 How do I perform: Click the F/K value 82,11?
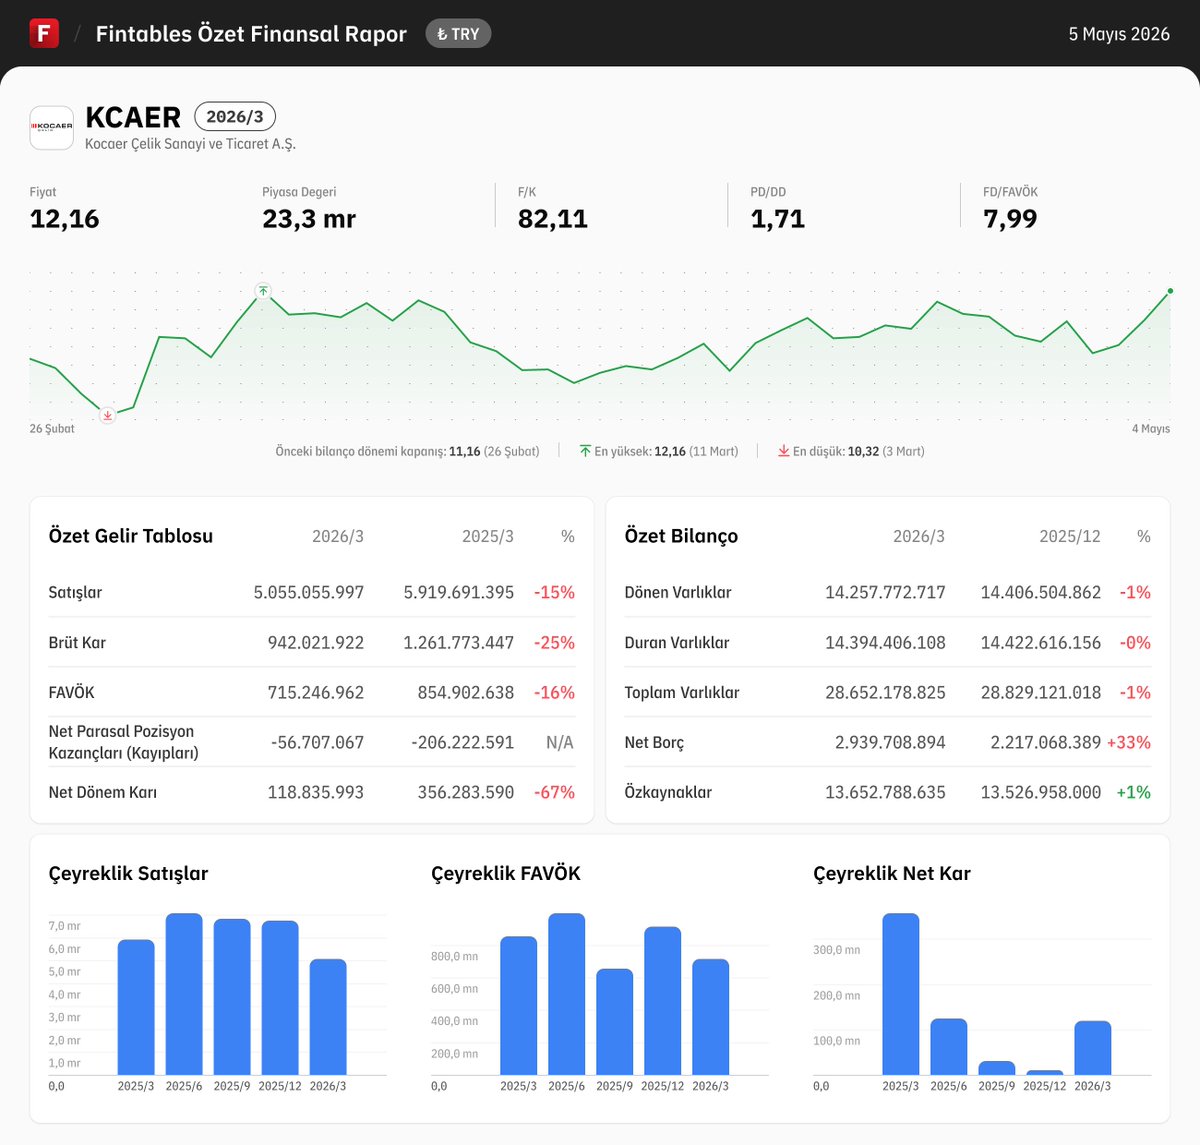(553, 219)
